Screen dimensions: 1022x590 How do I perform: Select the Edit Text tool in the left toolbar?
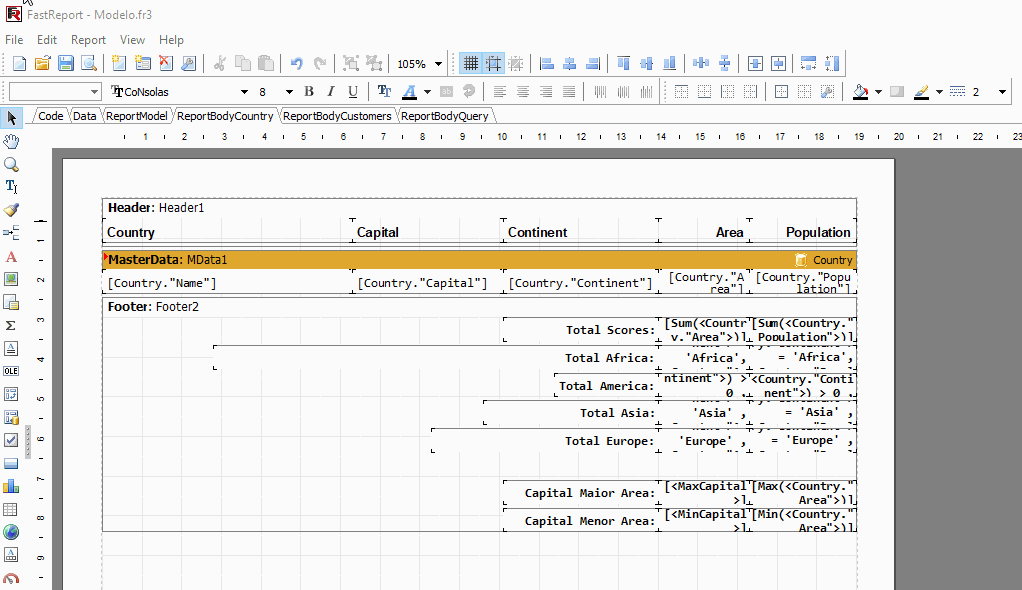(11, 187)
